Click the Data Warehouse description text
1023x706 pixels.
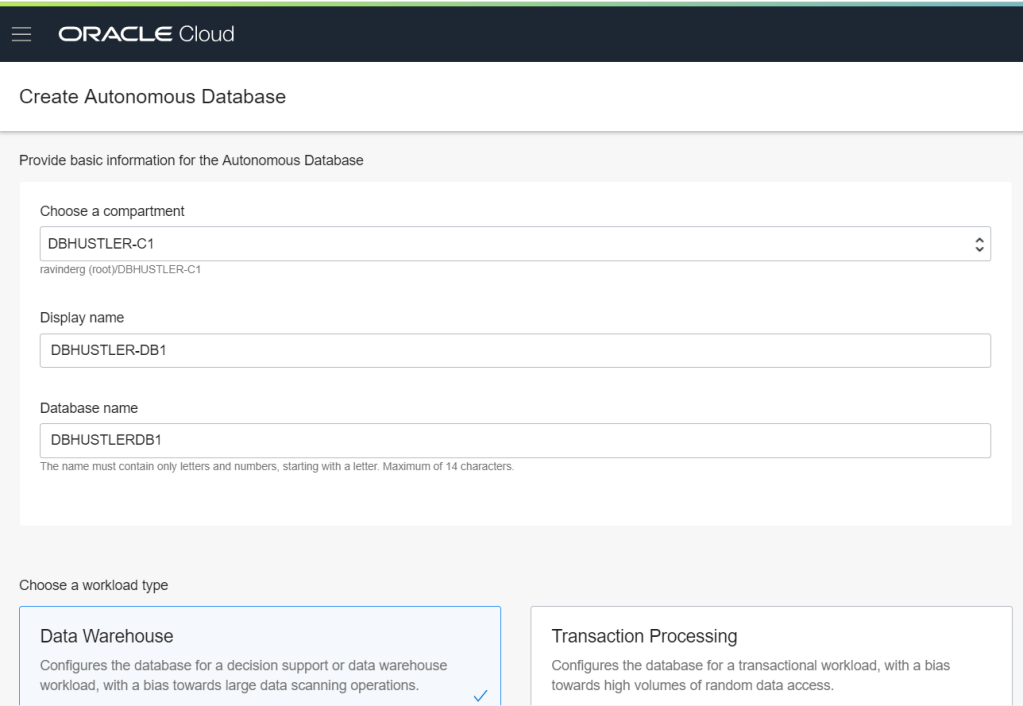pos(244,675)
